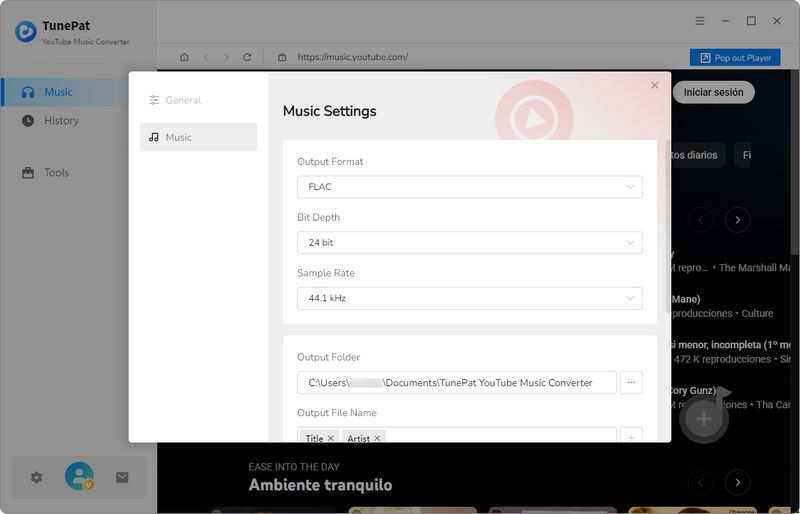Click the settings dialog vertical scrollbar
The height and width of the screenshot is (514, 800).
pos(668,227)
